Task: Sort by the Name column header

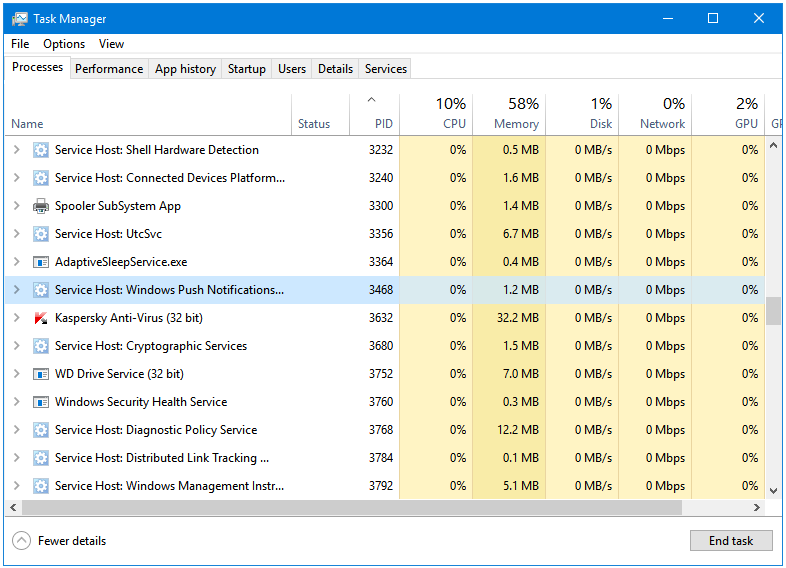Action: [148, 115]
